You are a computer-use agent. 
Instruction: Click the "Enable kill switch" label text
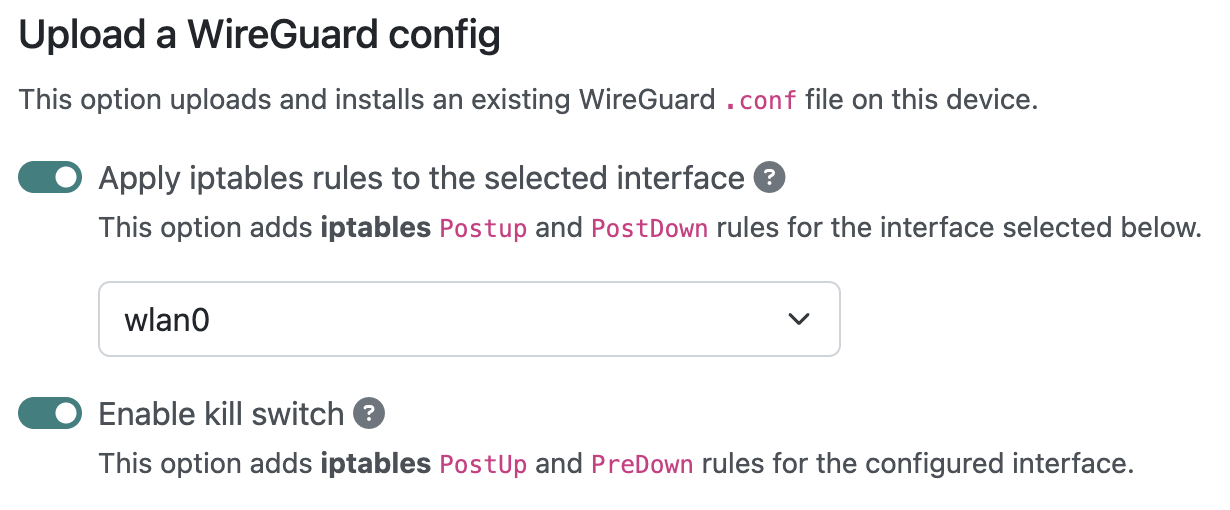(x=221, y=413)
